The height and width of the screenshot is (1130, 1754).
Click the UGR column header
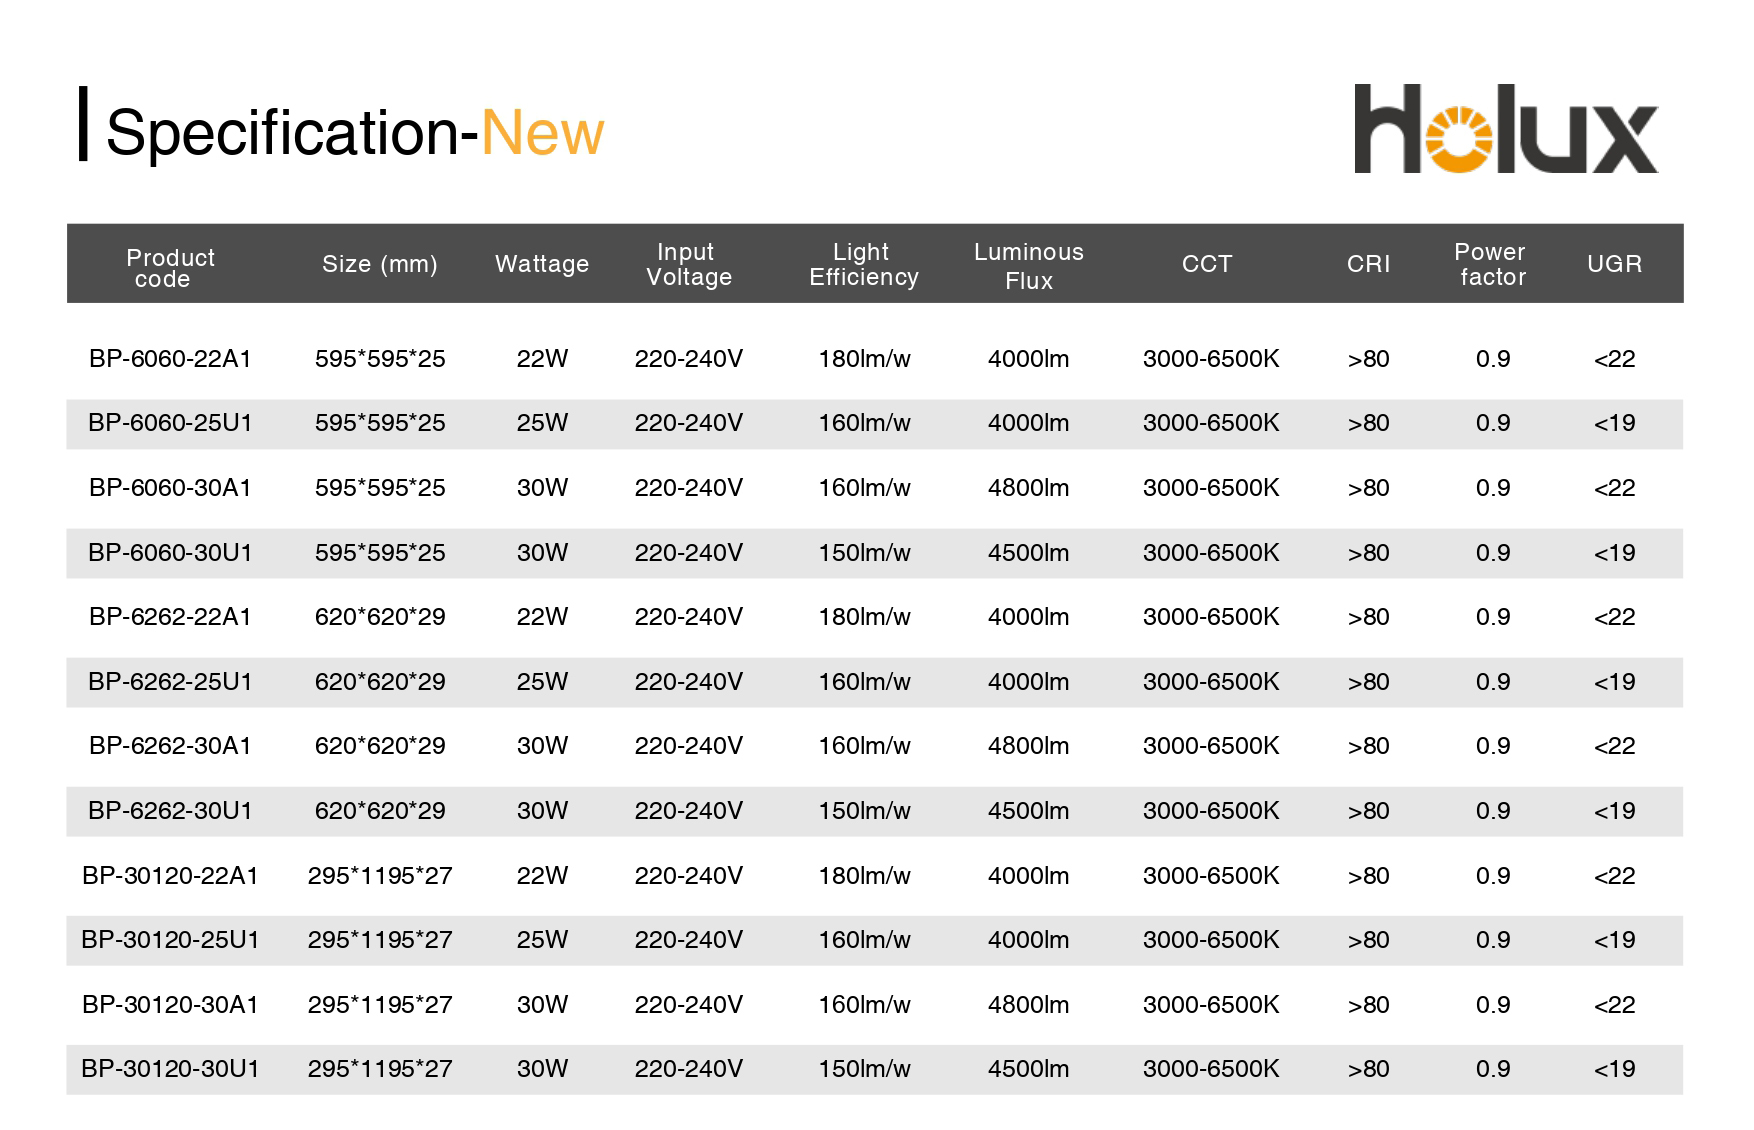pyautogui.click(x=1614, y=264)
